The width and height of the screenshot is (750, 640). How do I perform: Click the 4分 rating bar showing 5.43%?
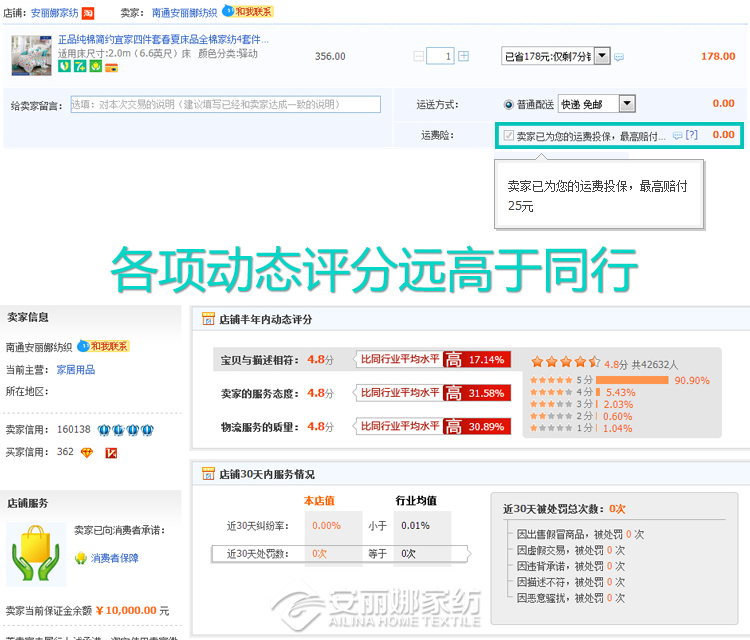pos(598,392)
